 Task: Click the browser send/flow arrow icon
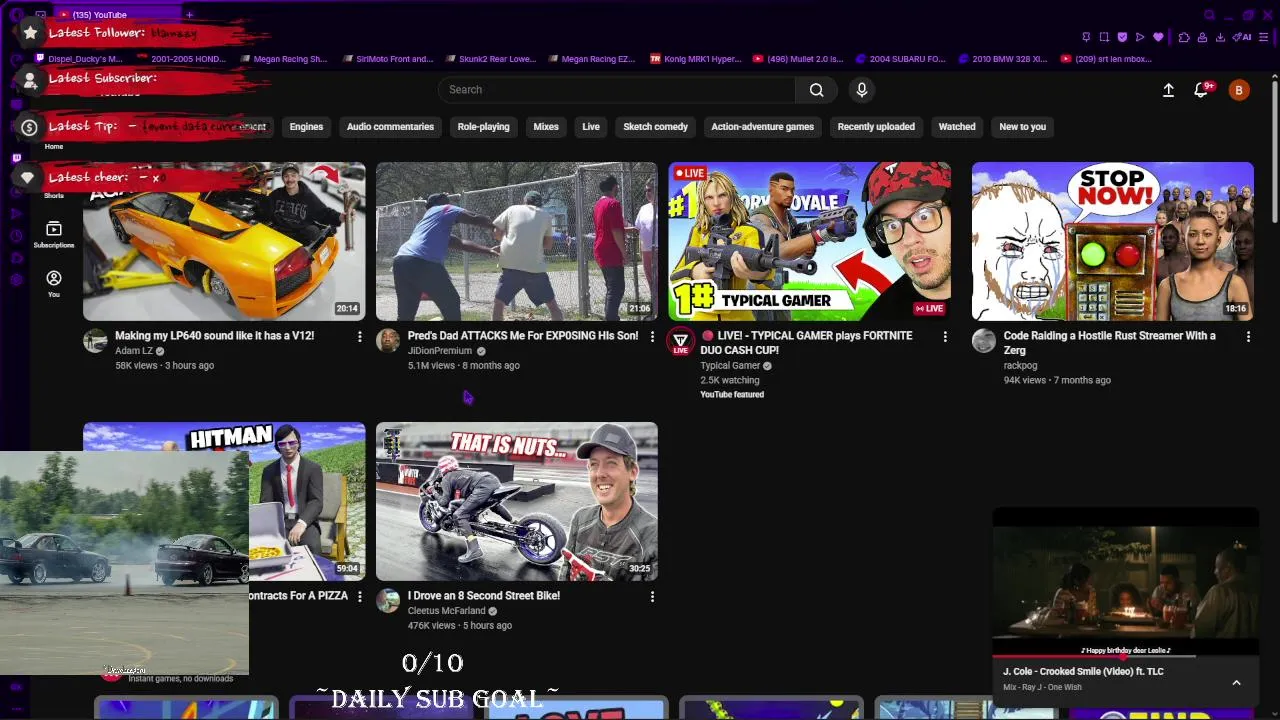pos(1140,37)
